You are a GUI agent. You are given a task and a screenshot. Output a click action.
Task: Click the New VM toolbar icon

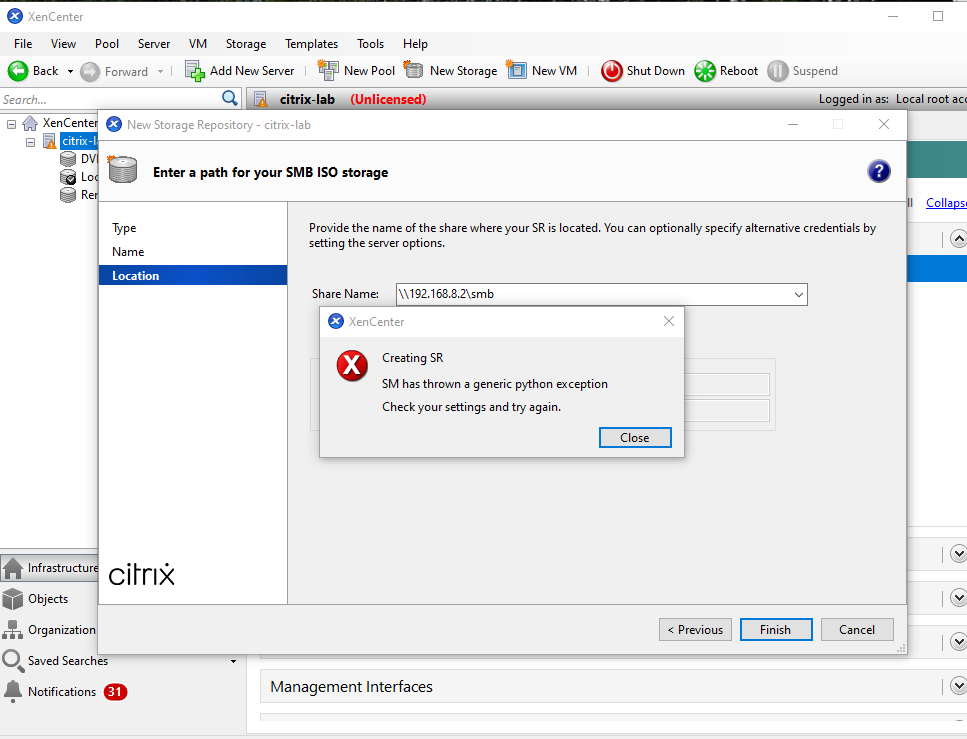pyautogui.click(x=516, y=70)
